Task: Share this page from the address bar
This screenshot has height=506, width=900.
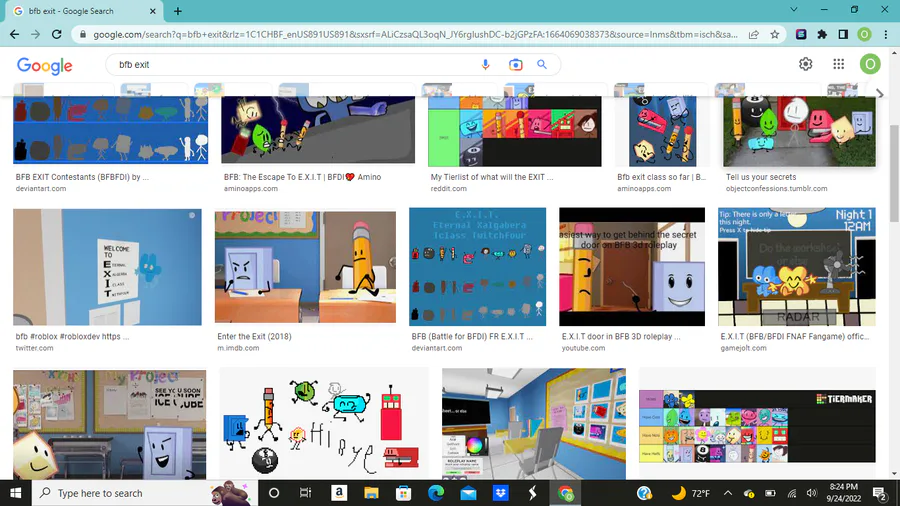Action: point(754,34)
